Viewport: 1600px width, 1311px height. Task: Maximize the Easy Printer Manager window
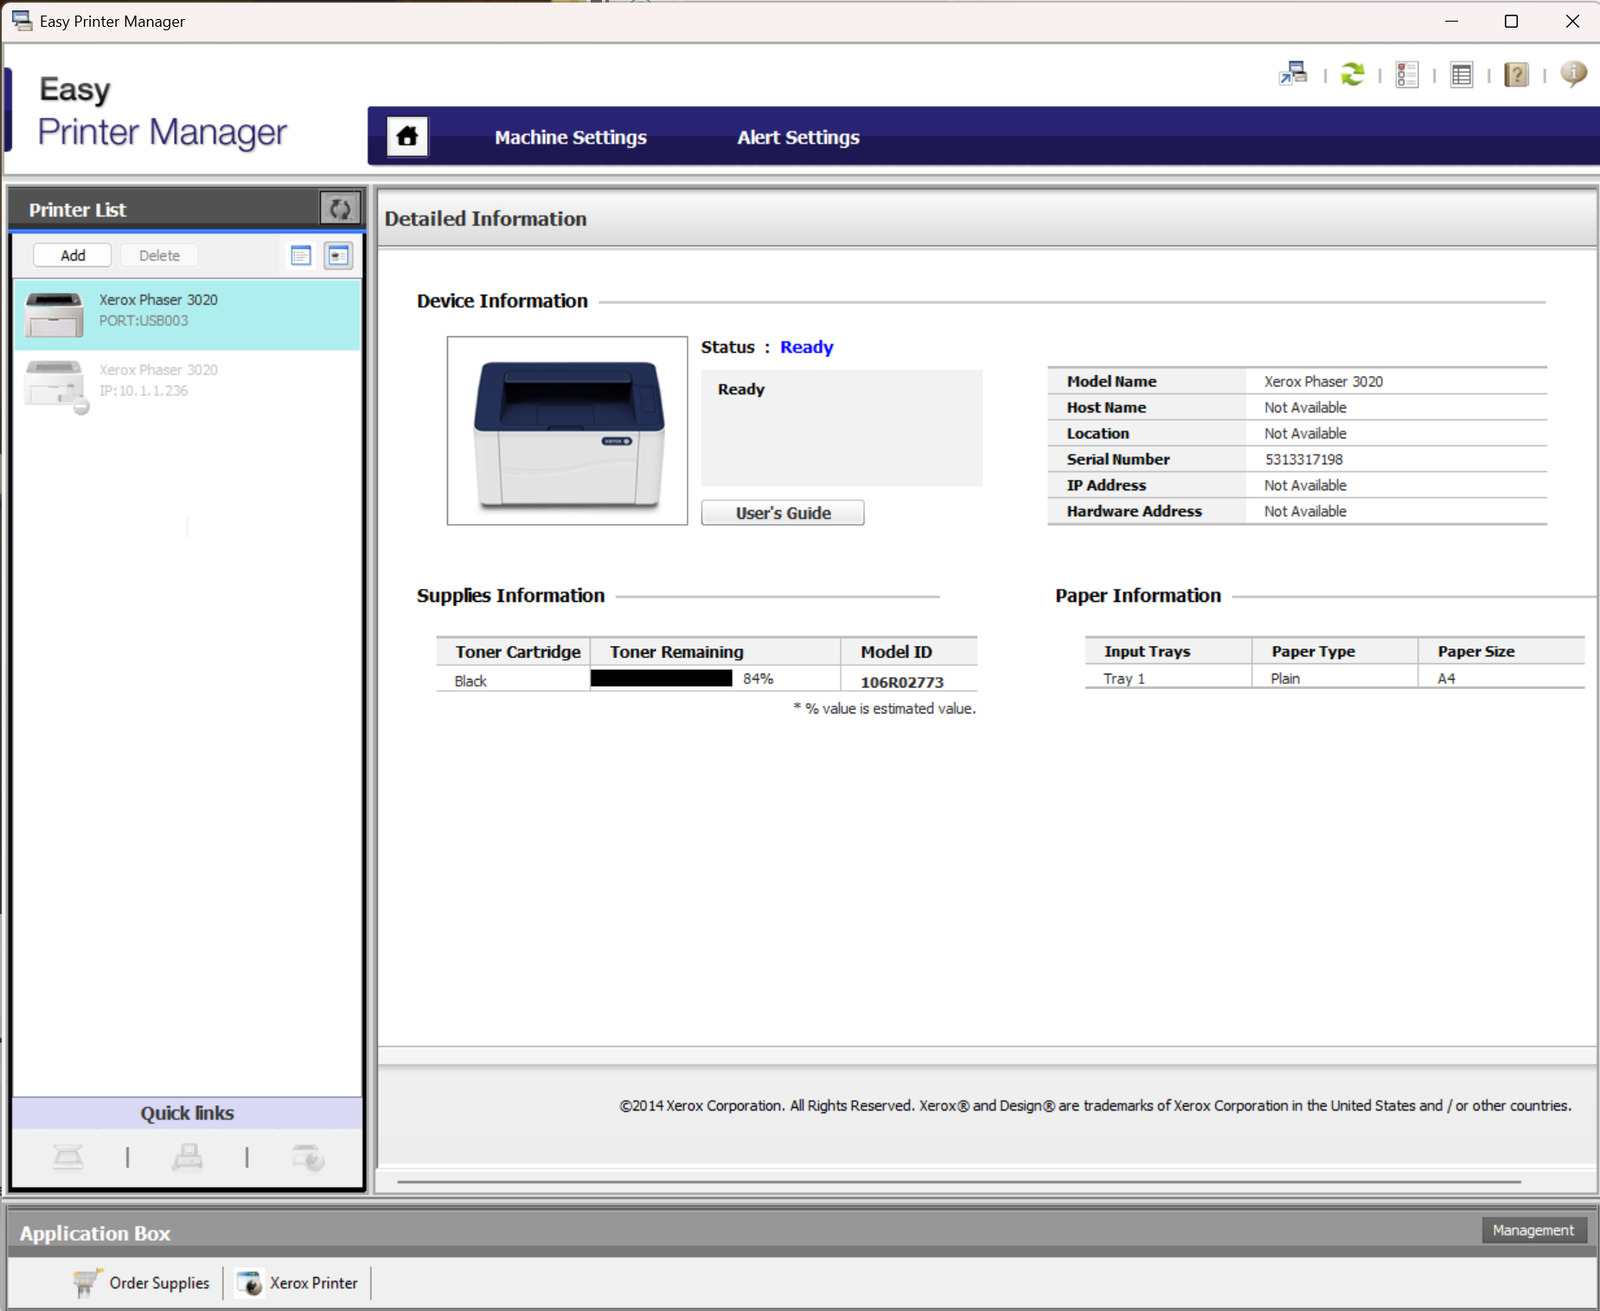1511,21
